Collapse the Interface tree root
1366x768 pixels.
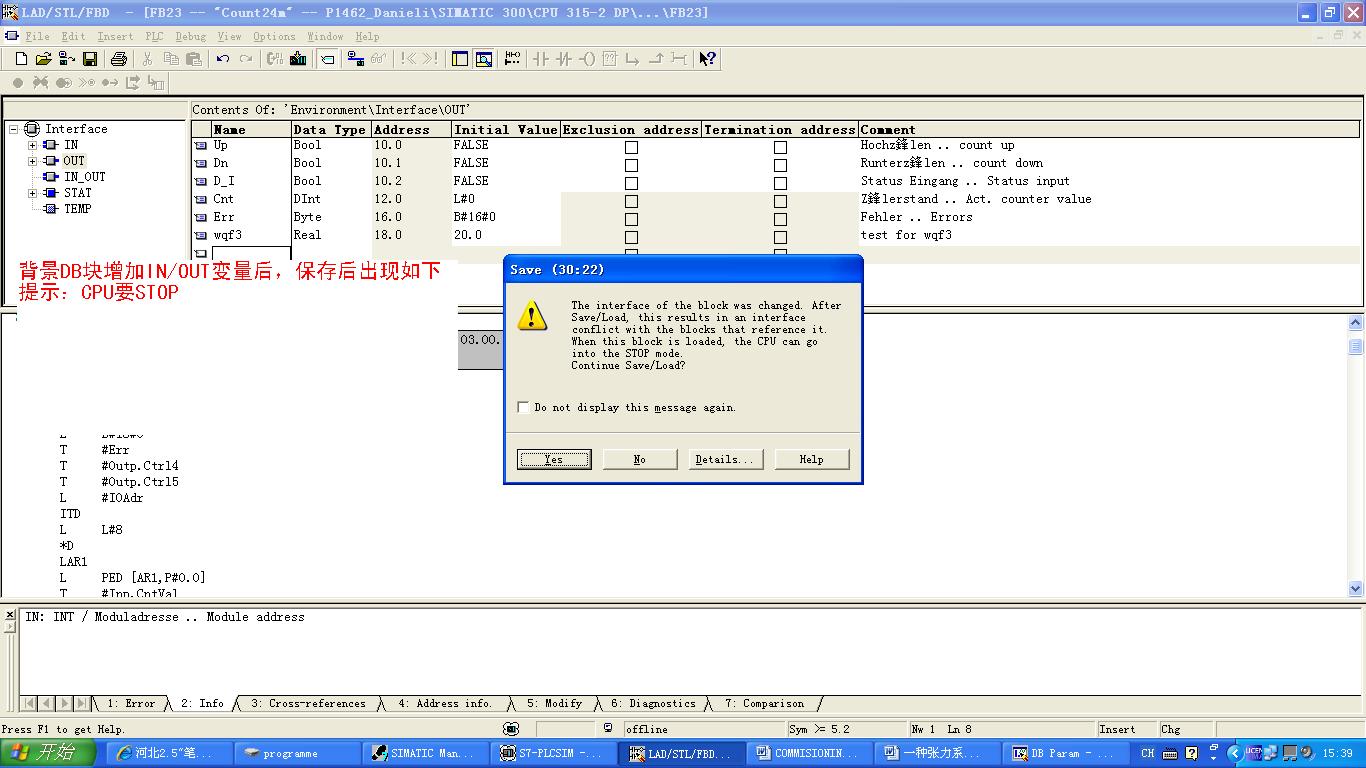(14, 129)
